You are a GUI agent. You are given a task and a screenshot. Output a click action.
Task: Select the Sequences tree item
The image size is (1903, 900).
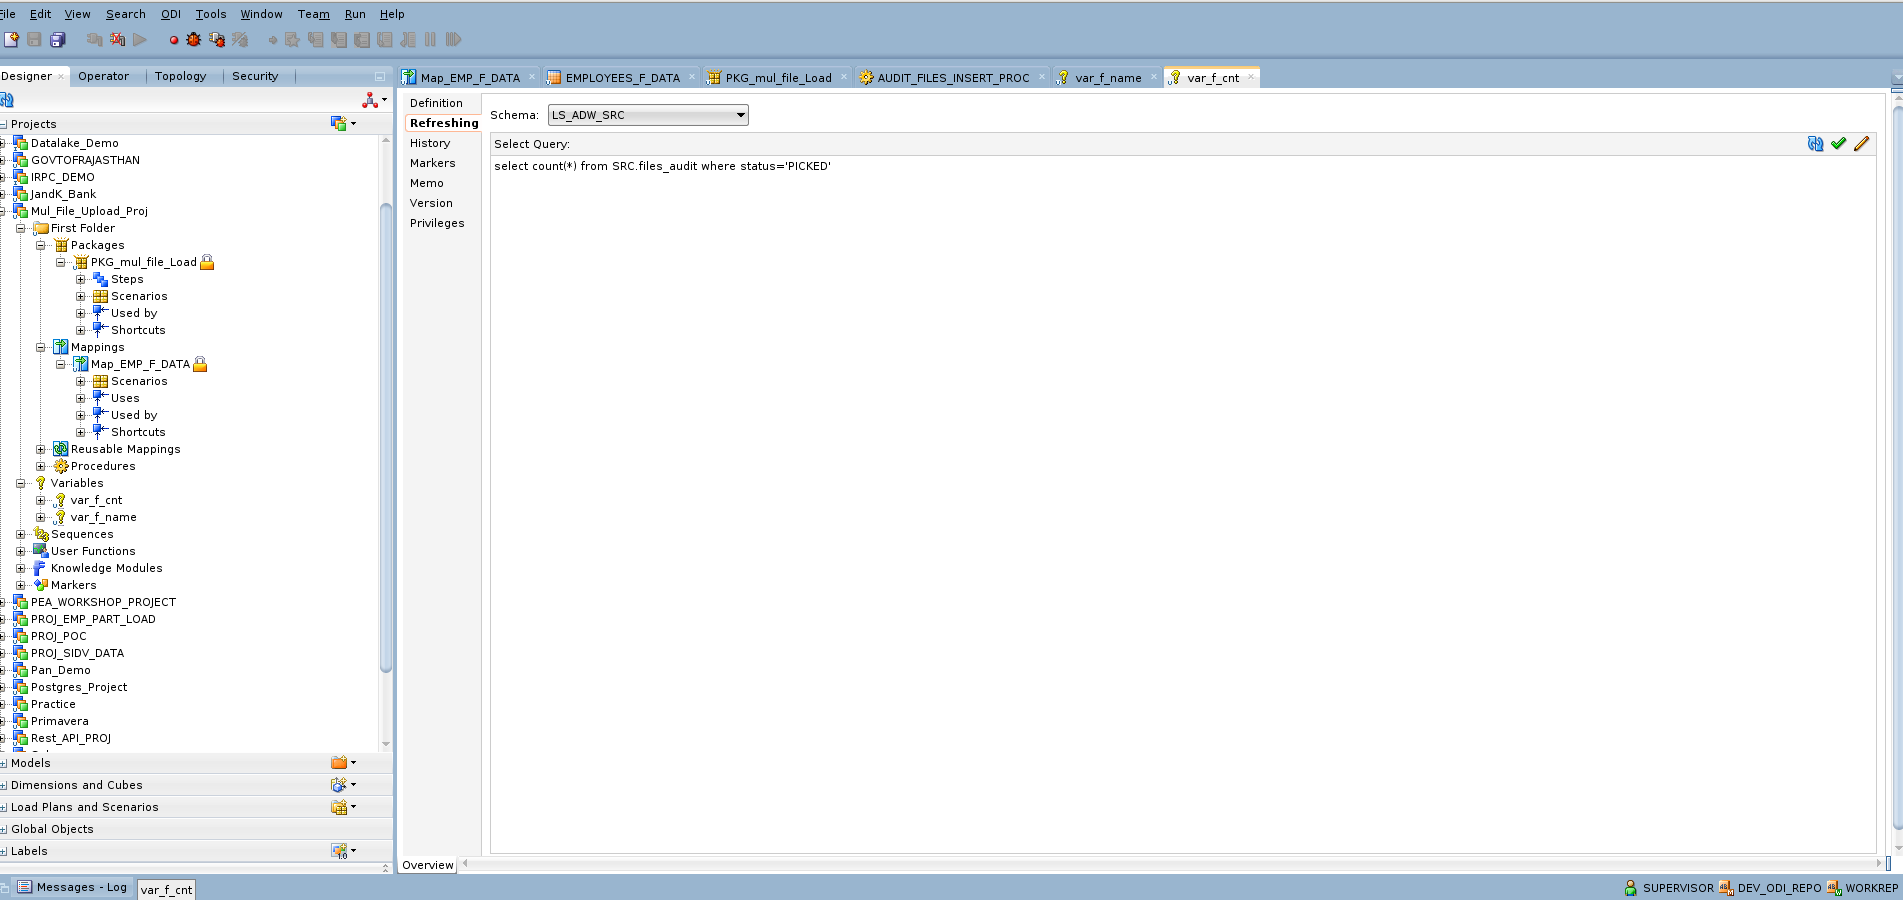click(x=82, y=534)
